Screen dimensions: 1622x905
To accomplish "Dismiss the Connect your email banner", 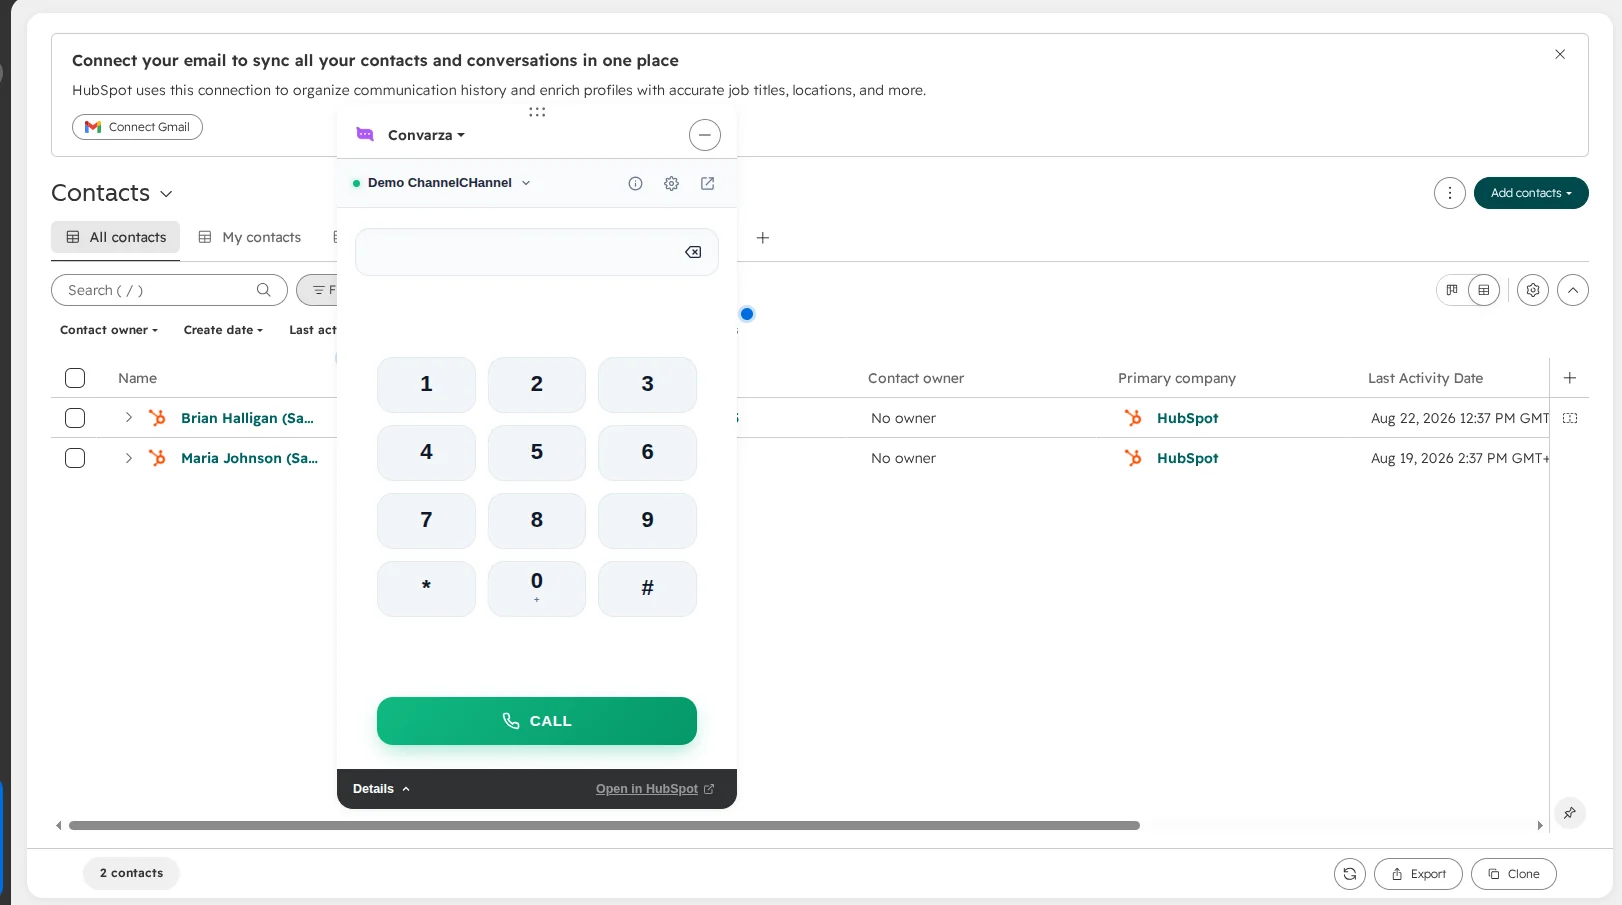I will click(x=1560, y=54).
